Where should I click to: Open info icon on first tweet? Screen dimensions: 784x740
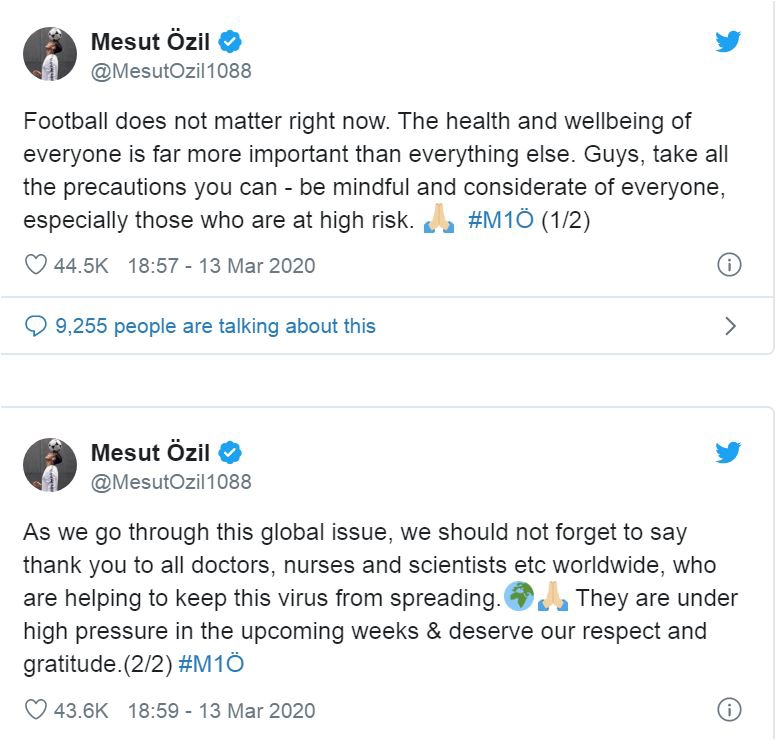(730, 265)
